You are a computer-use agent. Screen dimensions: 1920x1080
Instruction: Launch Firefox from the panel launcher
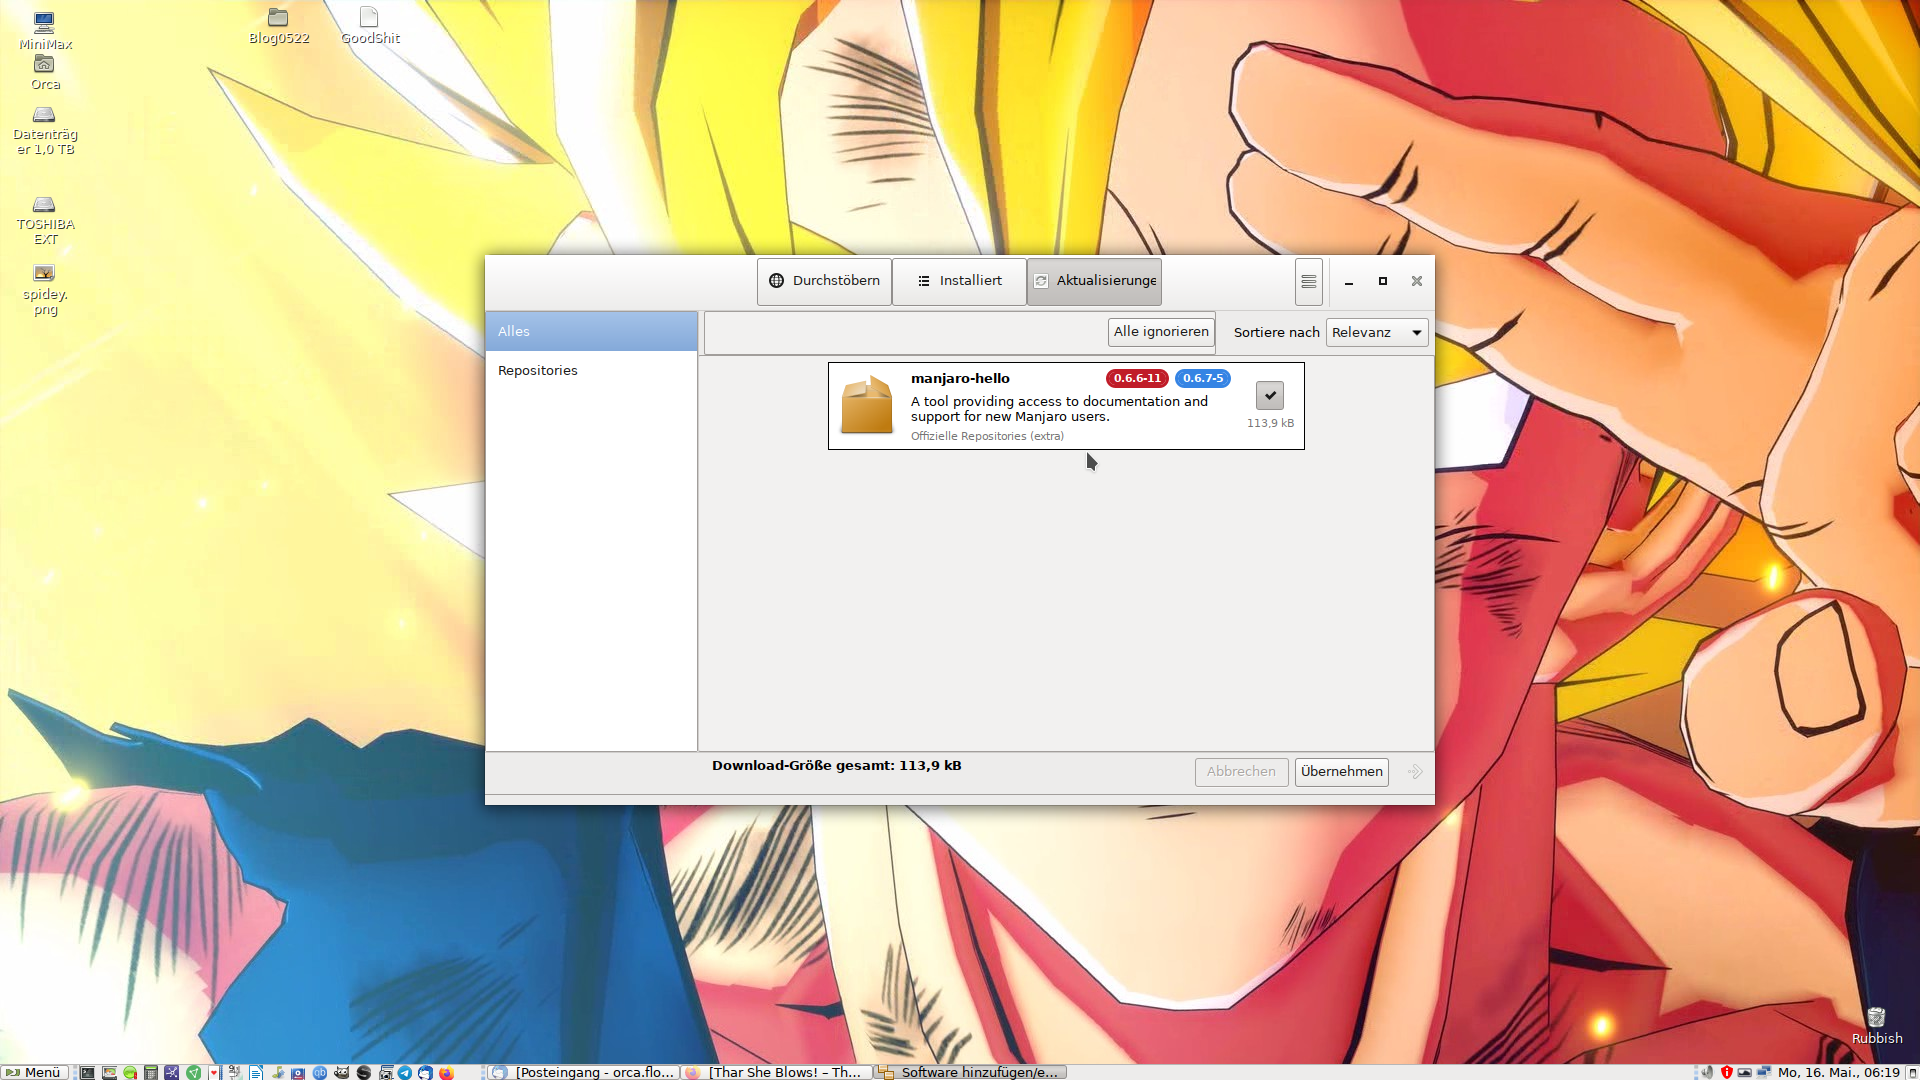[x=446, y=1072]
